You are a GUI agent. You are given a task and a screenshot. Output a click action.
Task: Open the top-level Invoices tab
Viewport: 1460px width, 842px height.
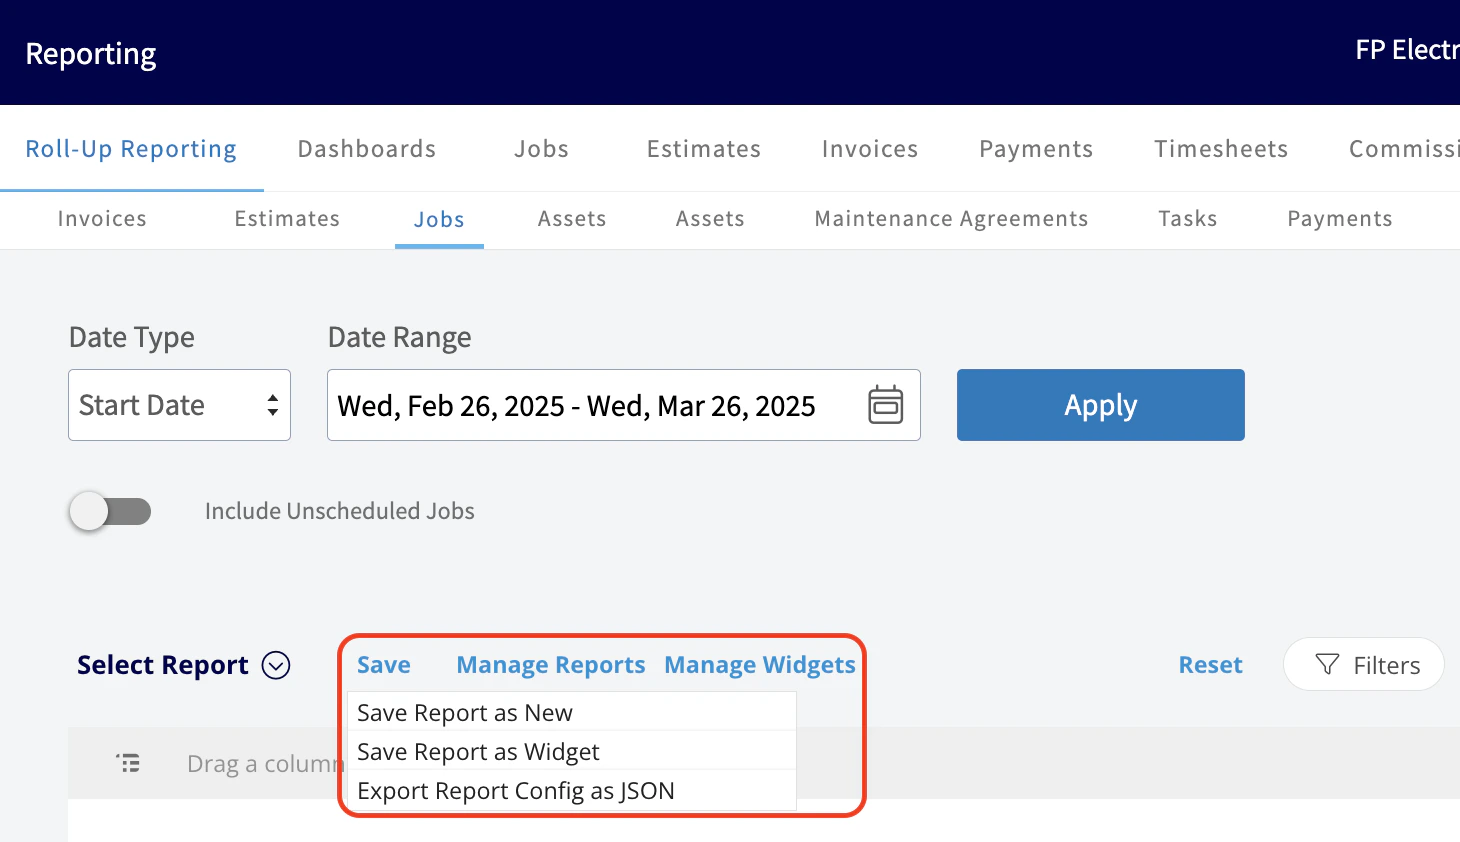[870, 149]
